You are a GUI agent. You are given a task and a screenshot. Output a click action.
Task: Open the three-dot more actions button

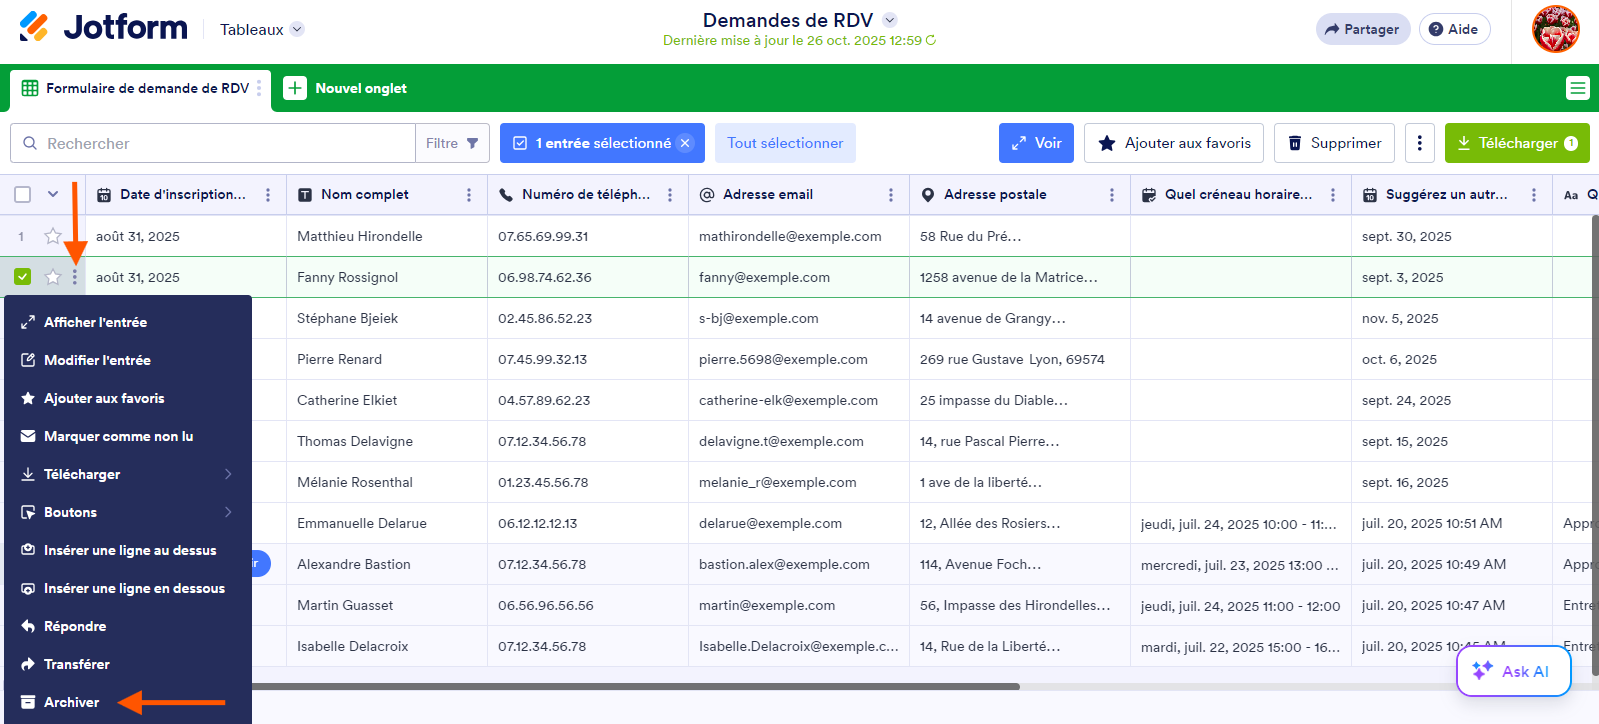(x=1419, y=143)
